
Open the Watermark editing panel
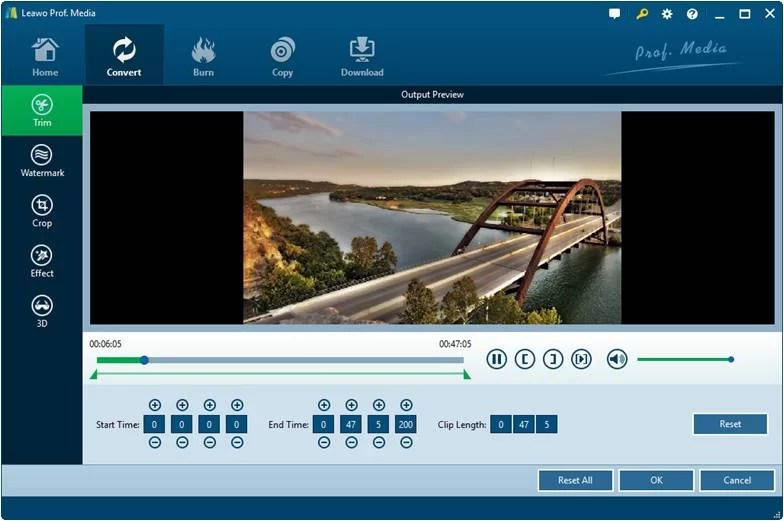42,161
